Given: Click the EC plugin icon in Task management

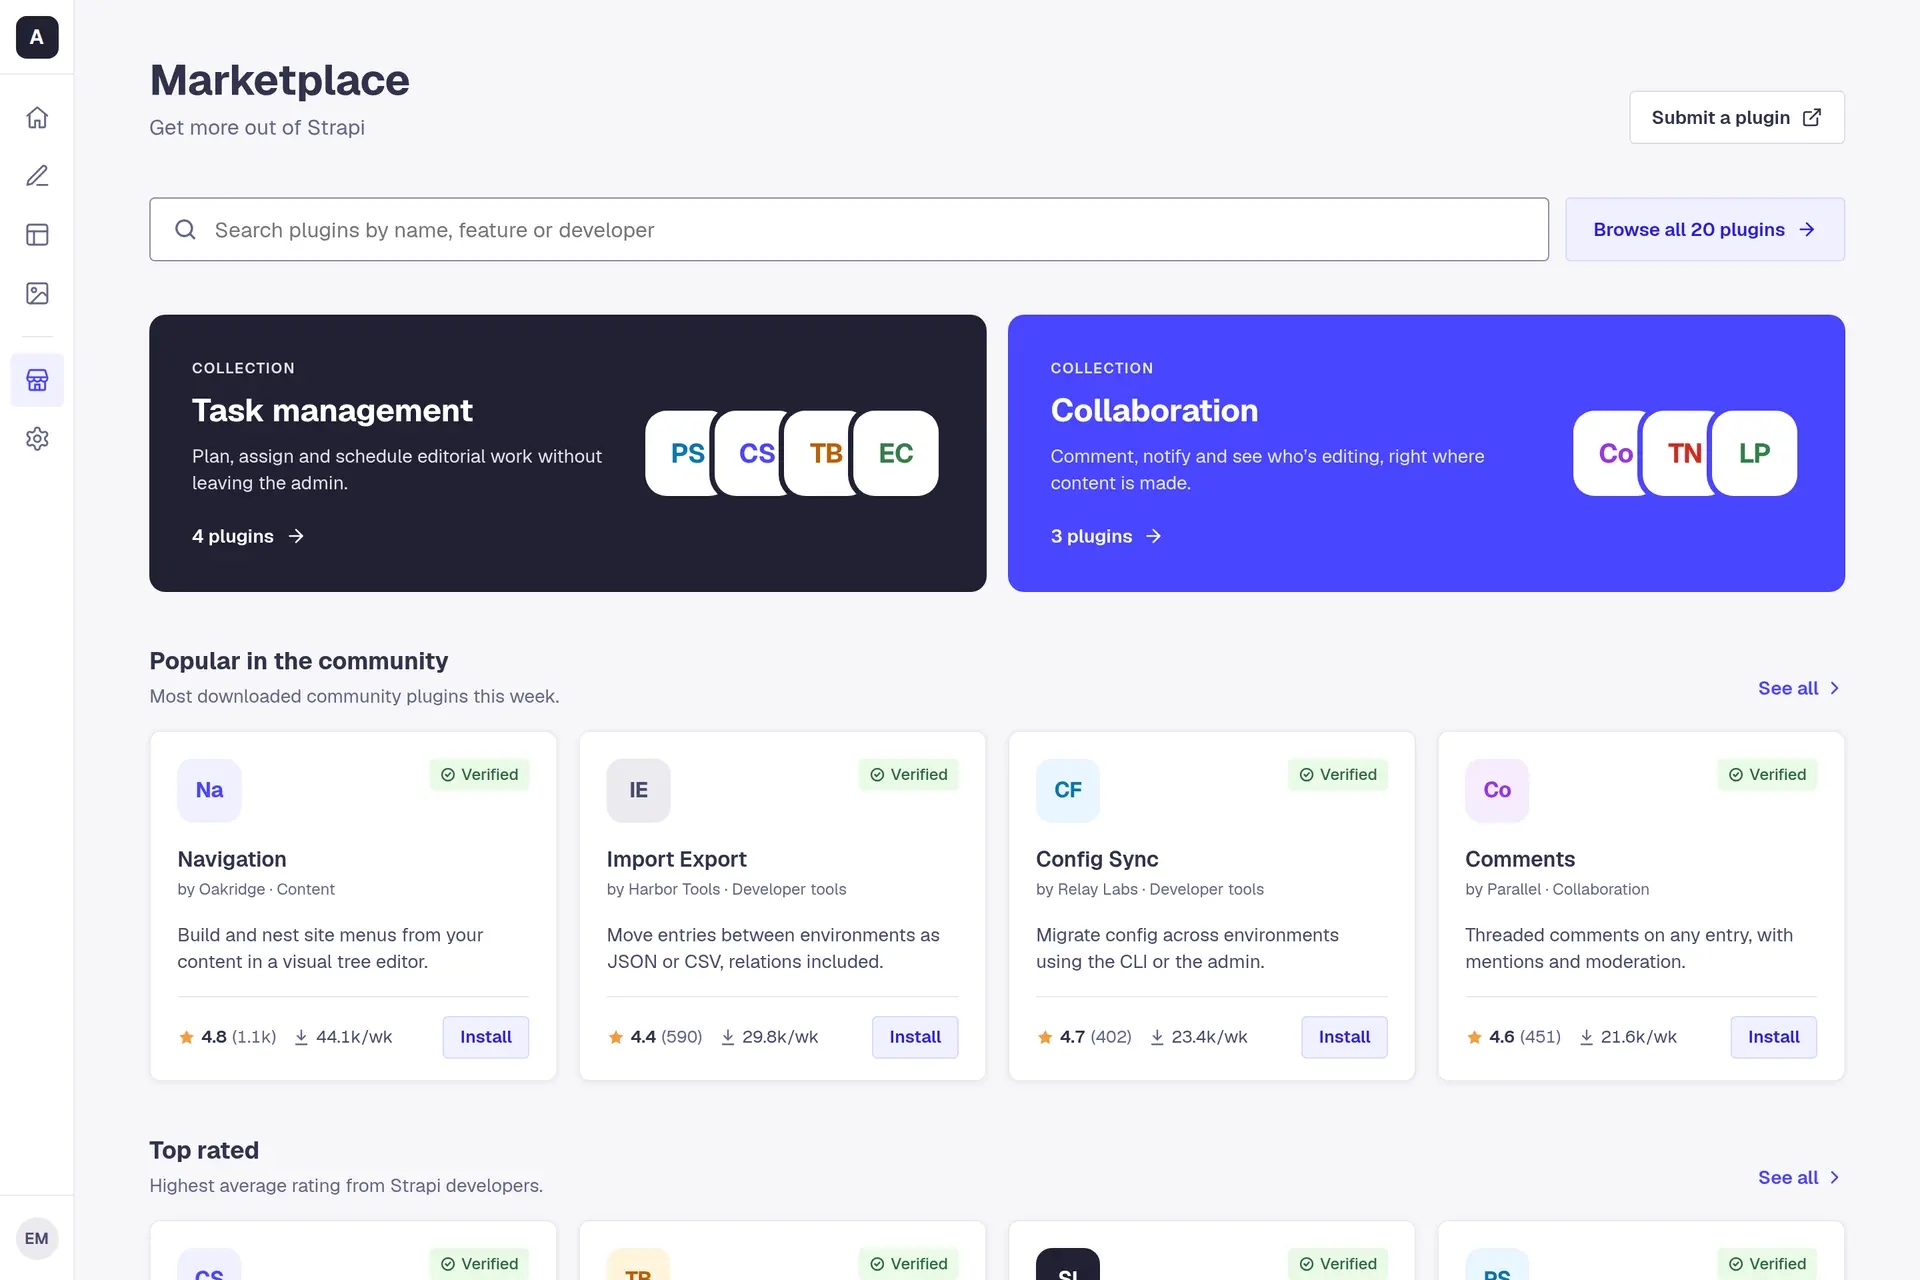Looking at the screenshot, I should click(896, 453).
